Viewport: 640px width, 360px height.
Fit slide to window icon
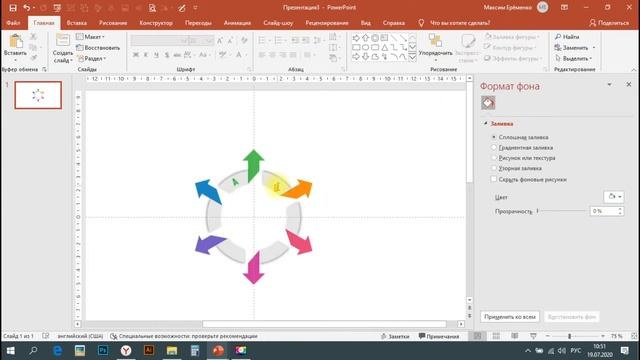[x=634, y=336]
